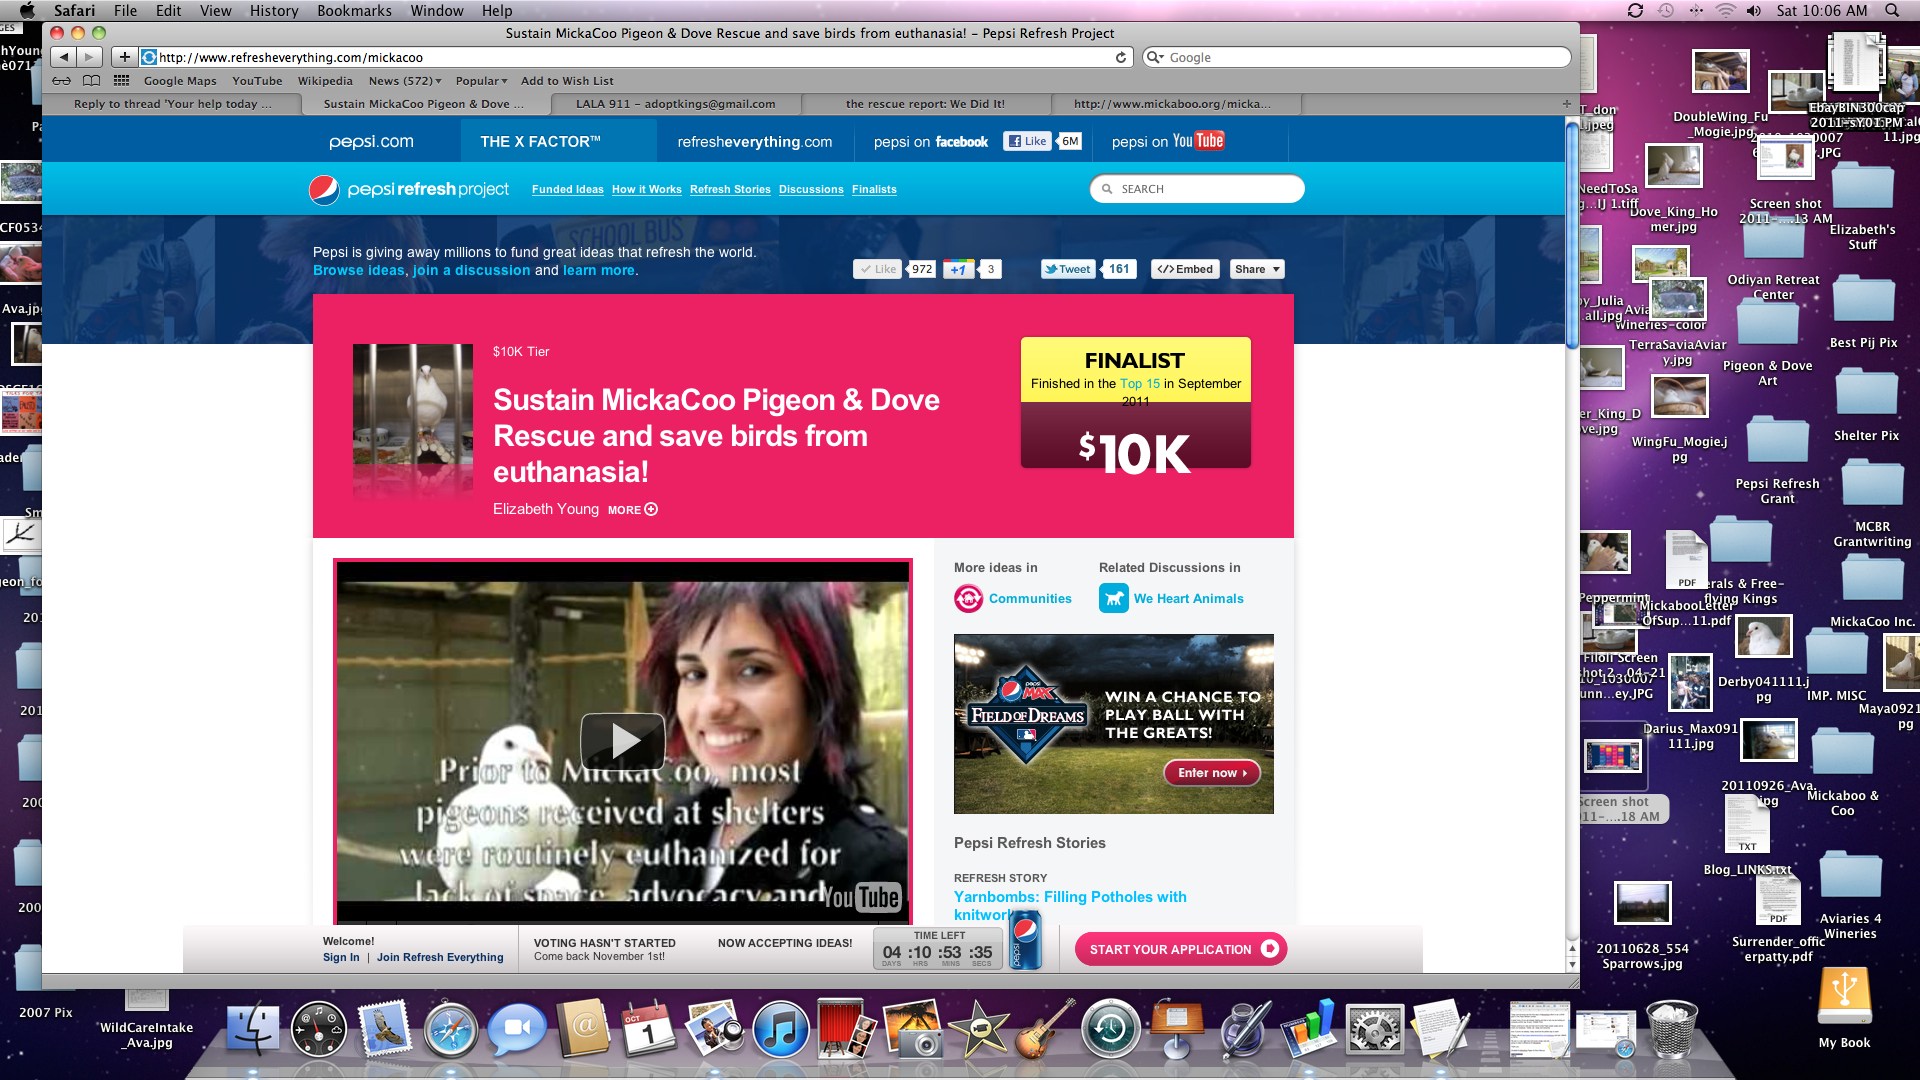1920x1080 pixels.
Task: Open iTunes from the Dock
Action: pyautogui.click(x=780, y=1030)
